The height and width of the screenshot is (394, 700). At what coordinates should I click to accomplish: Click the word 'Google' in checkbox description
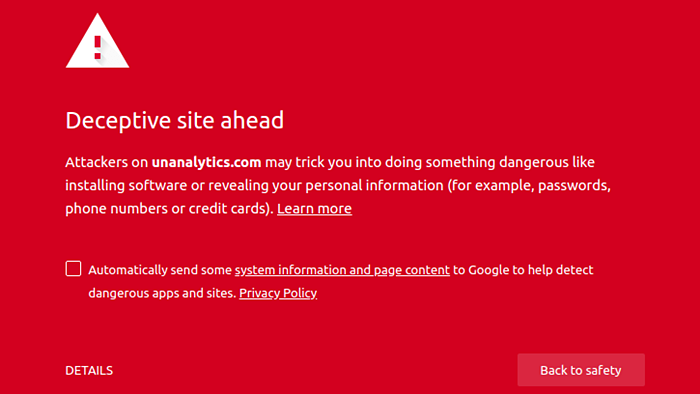pyautogui.click(x=488, y=270)
